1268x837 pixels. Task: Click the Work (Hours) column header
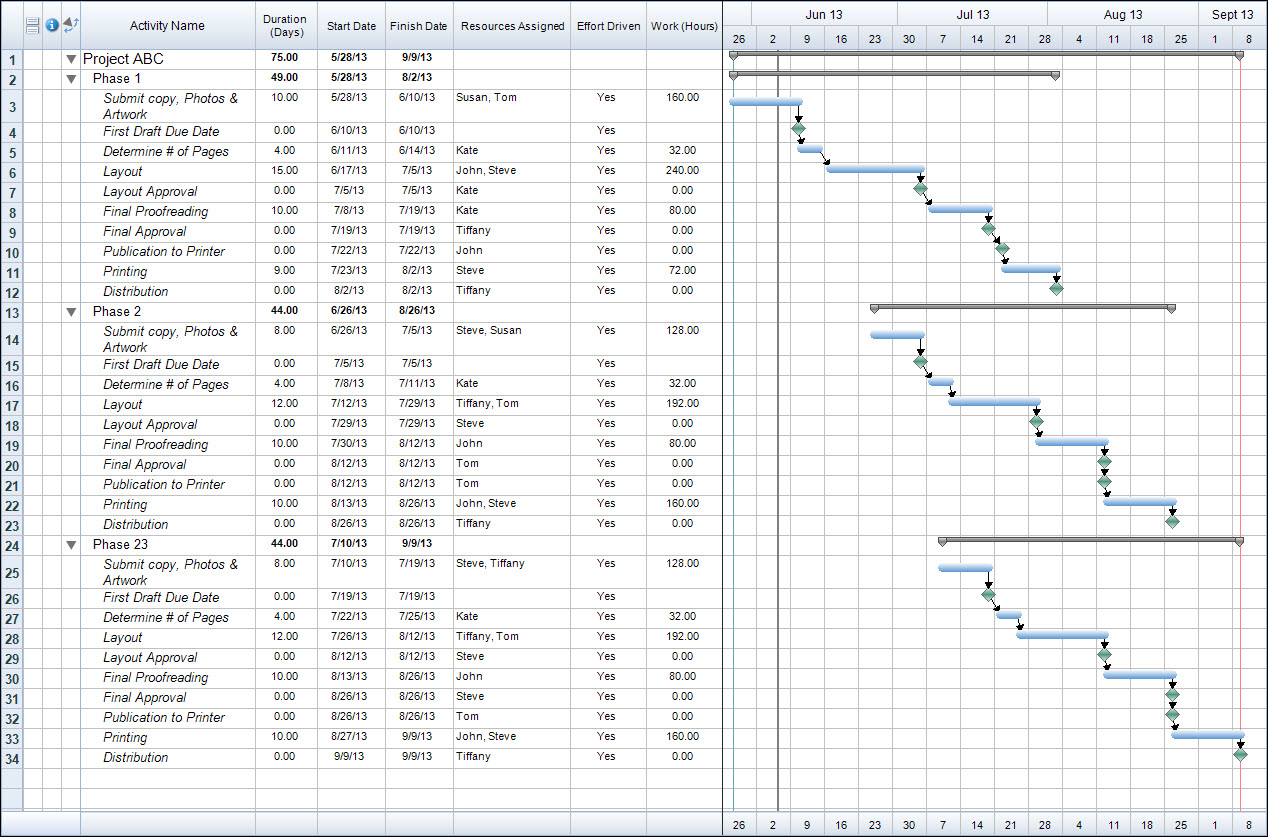(684, 26)
